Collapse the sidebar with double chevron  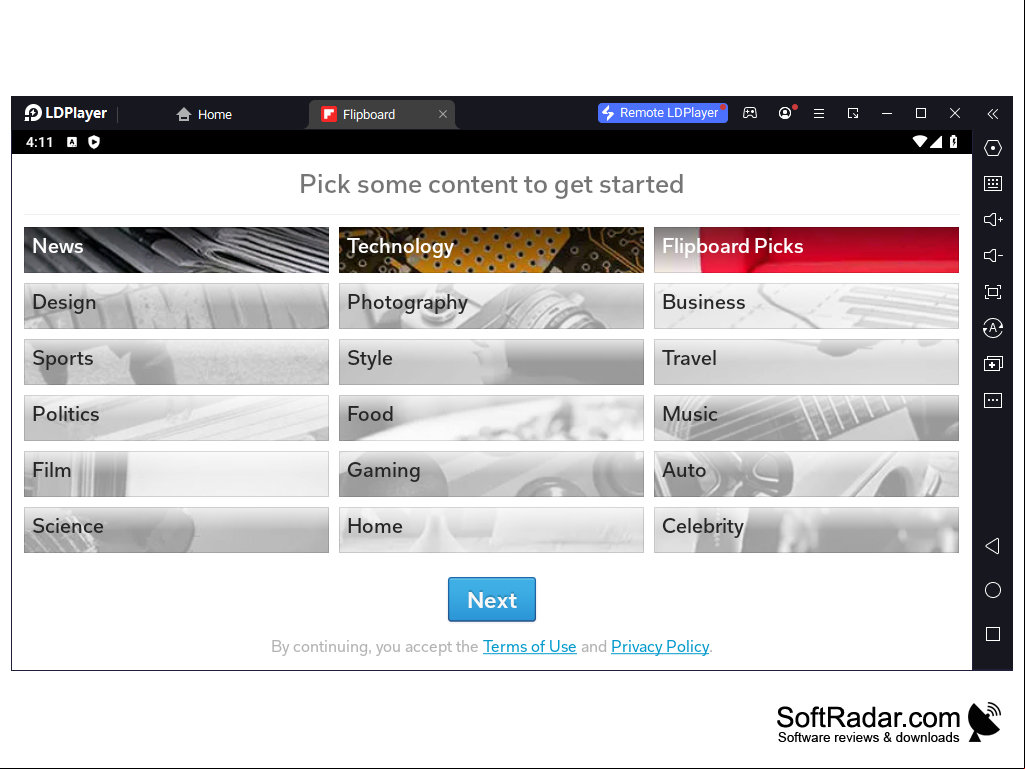pos(992,114)
